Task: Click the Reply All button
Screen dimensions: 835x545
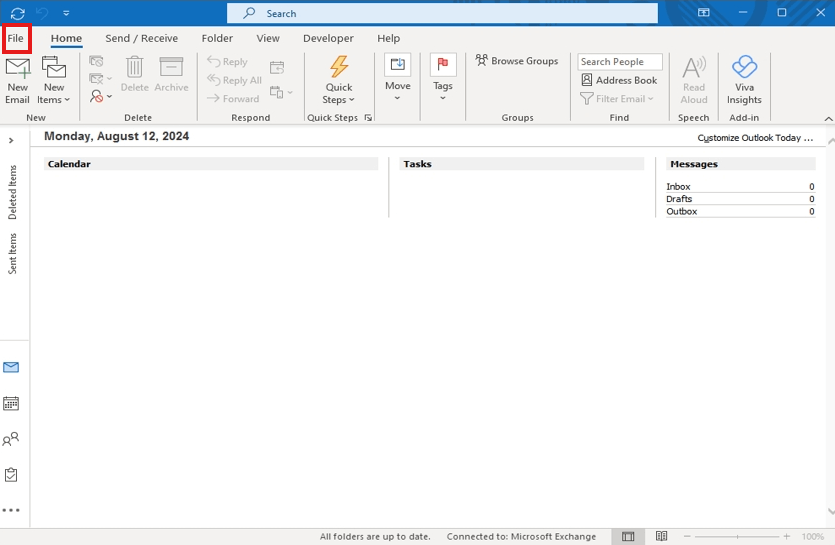Action: (x=234, y=80)
